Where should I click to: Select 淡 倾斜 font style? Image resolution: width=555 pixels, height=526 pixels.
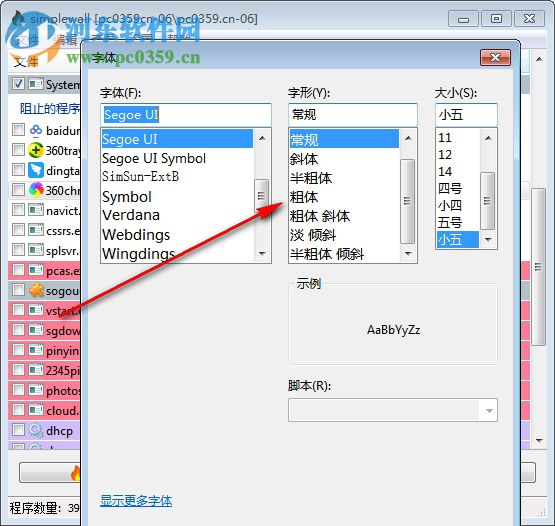pyautogui.click(x=313, y=235)
